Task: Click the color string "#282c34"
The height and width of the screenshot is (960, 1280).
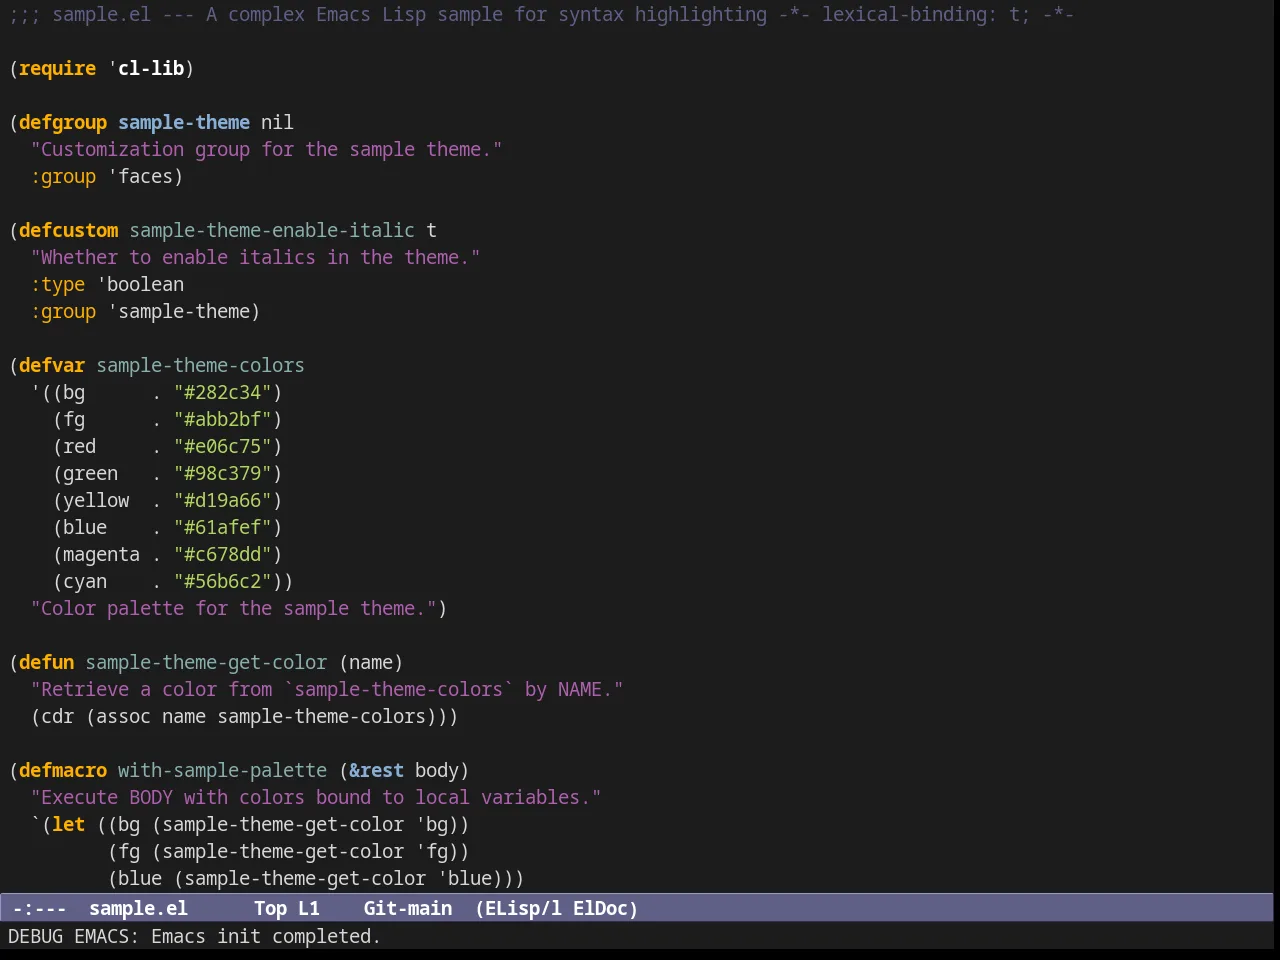Action: (x=223, y=392)
